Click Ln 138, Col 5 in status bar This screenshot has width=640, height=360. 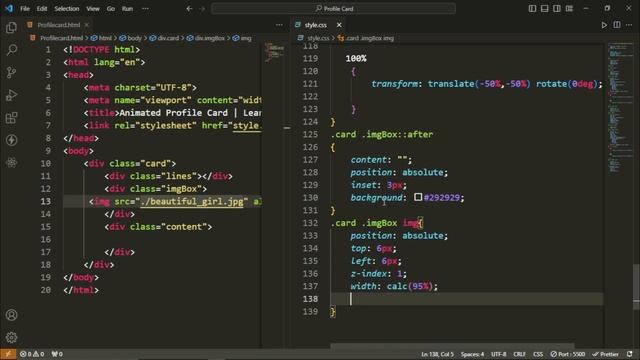437,354
